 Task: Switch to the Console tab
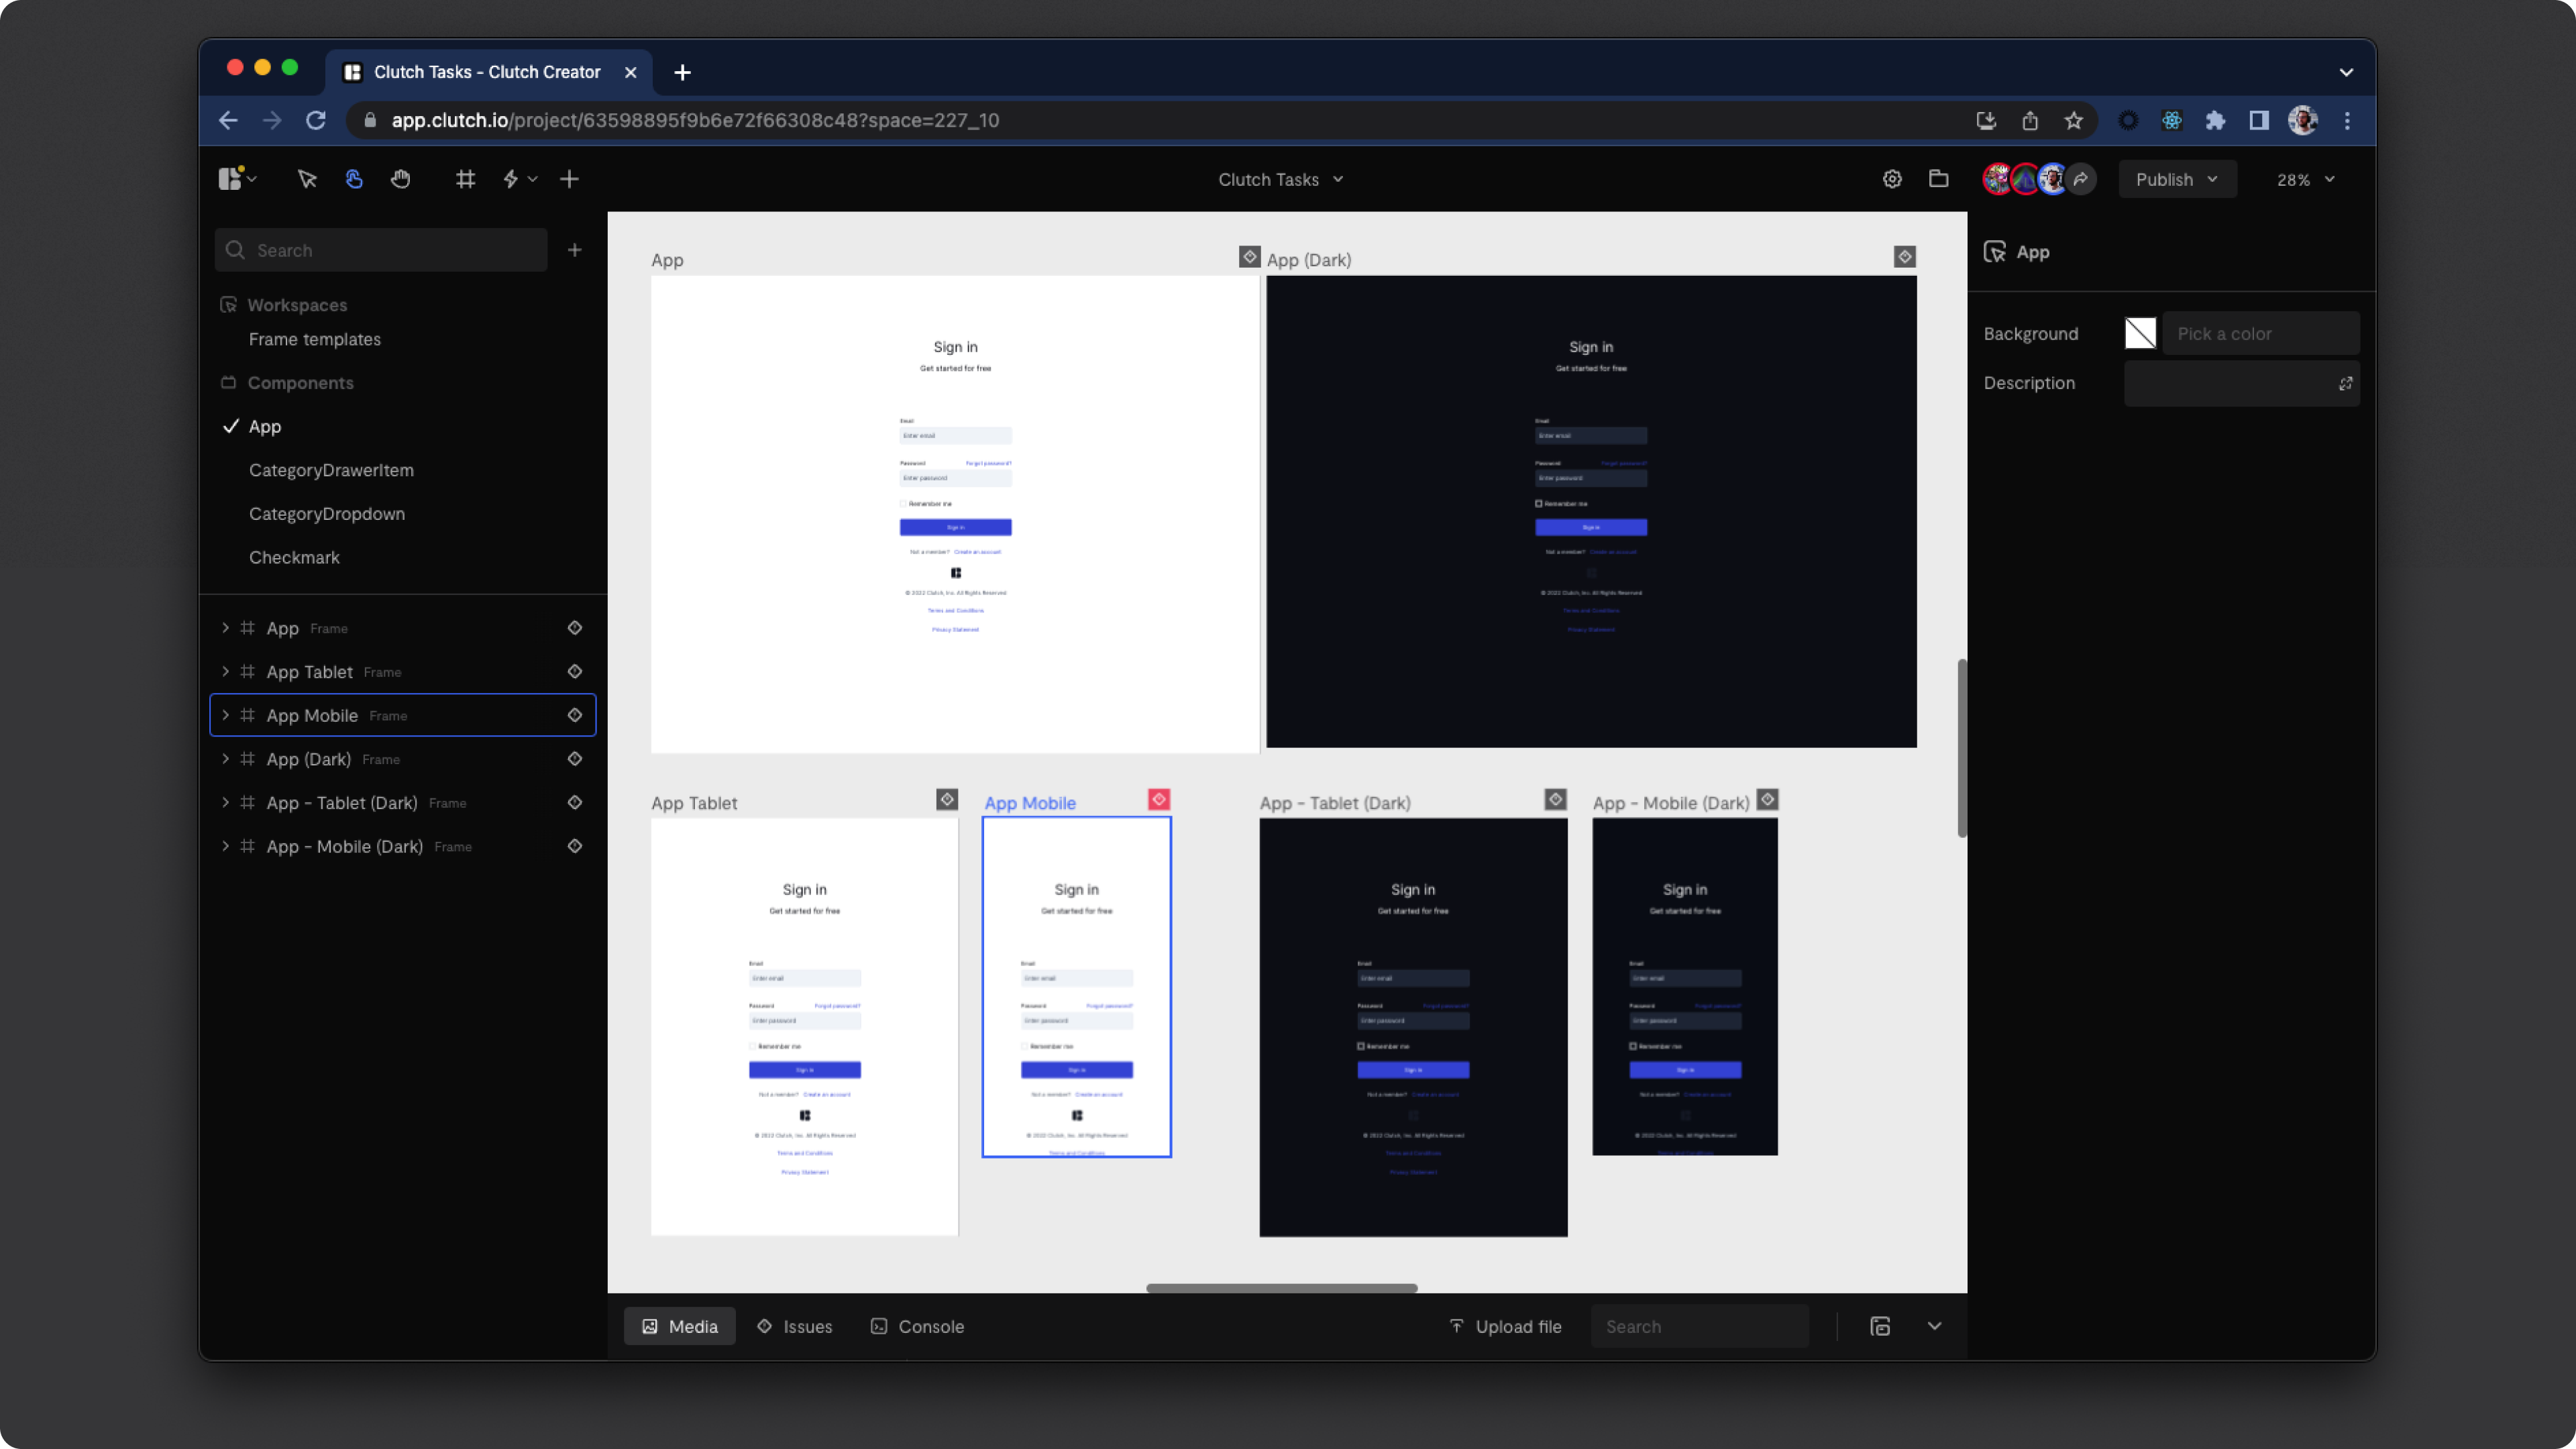point(917,1326)
